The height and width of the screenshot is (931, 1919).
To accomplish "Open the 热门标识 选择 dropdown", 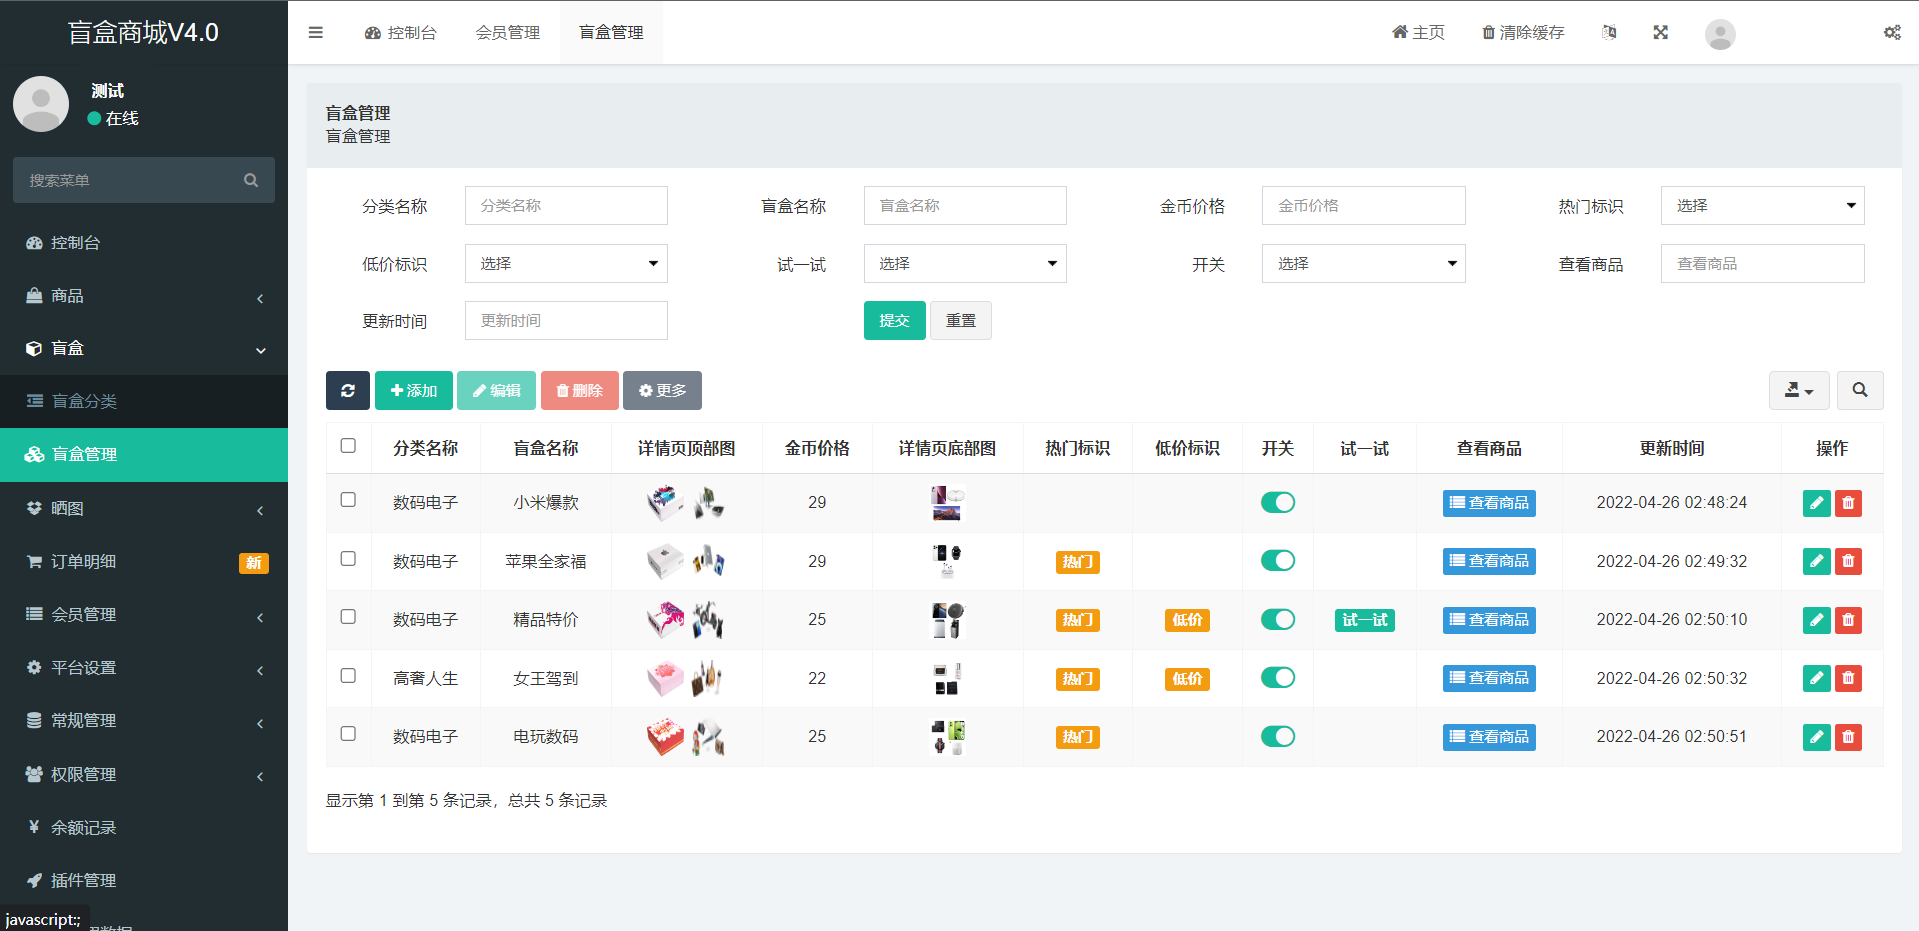I will click(x=1762, y=205).
